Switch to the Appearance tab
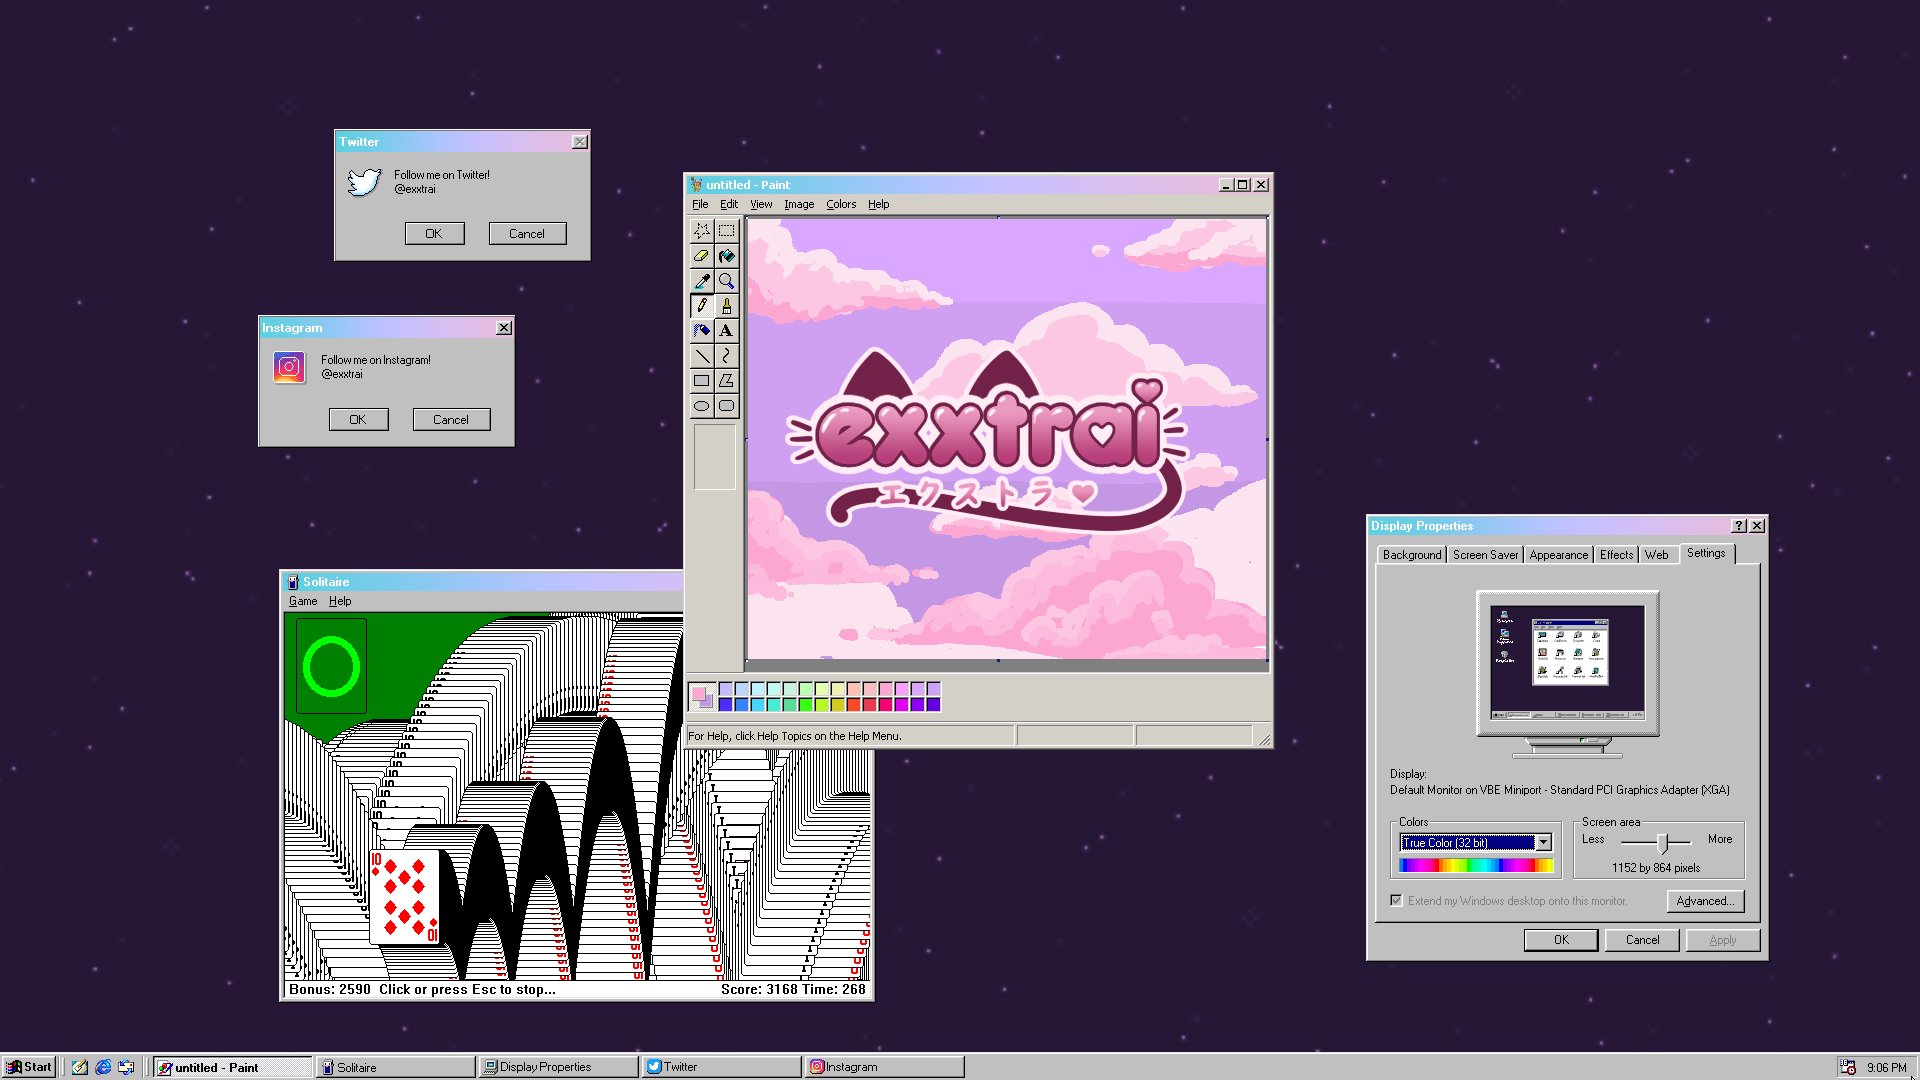This screenshot has height=1080, width=1920. pyautogui.click(x=1558, y=555)
